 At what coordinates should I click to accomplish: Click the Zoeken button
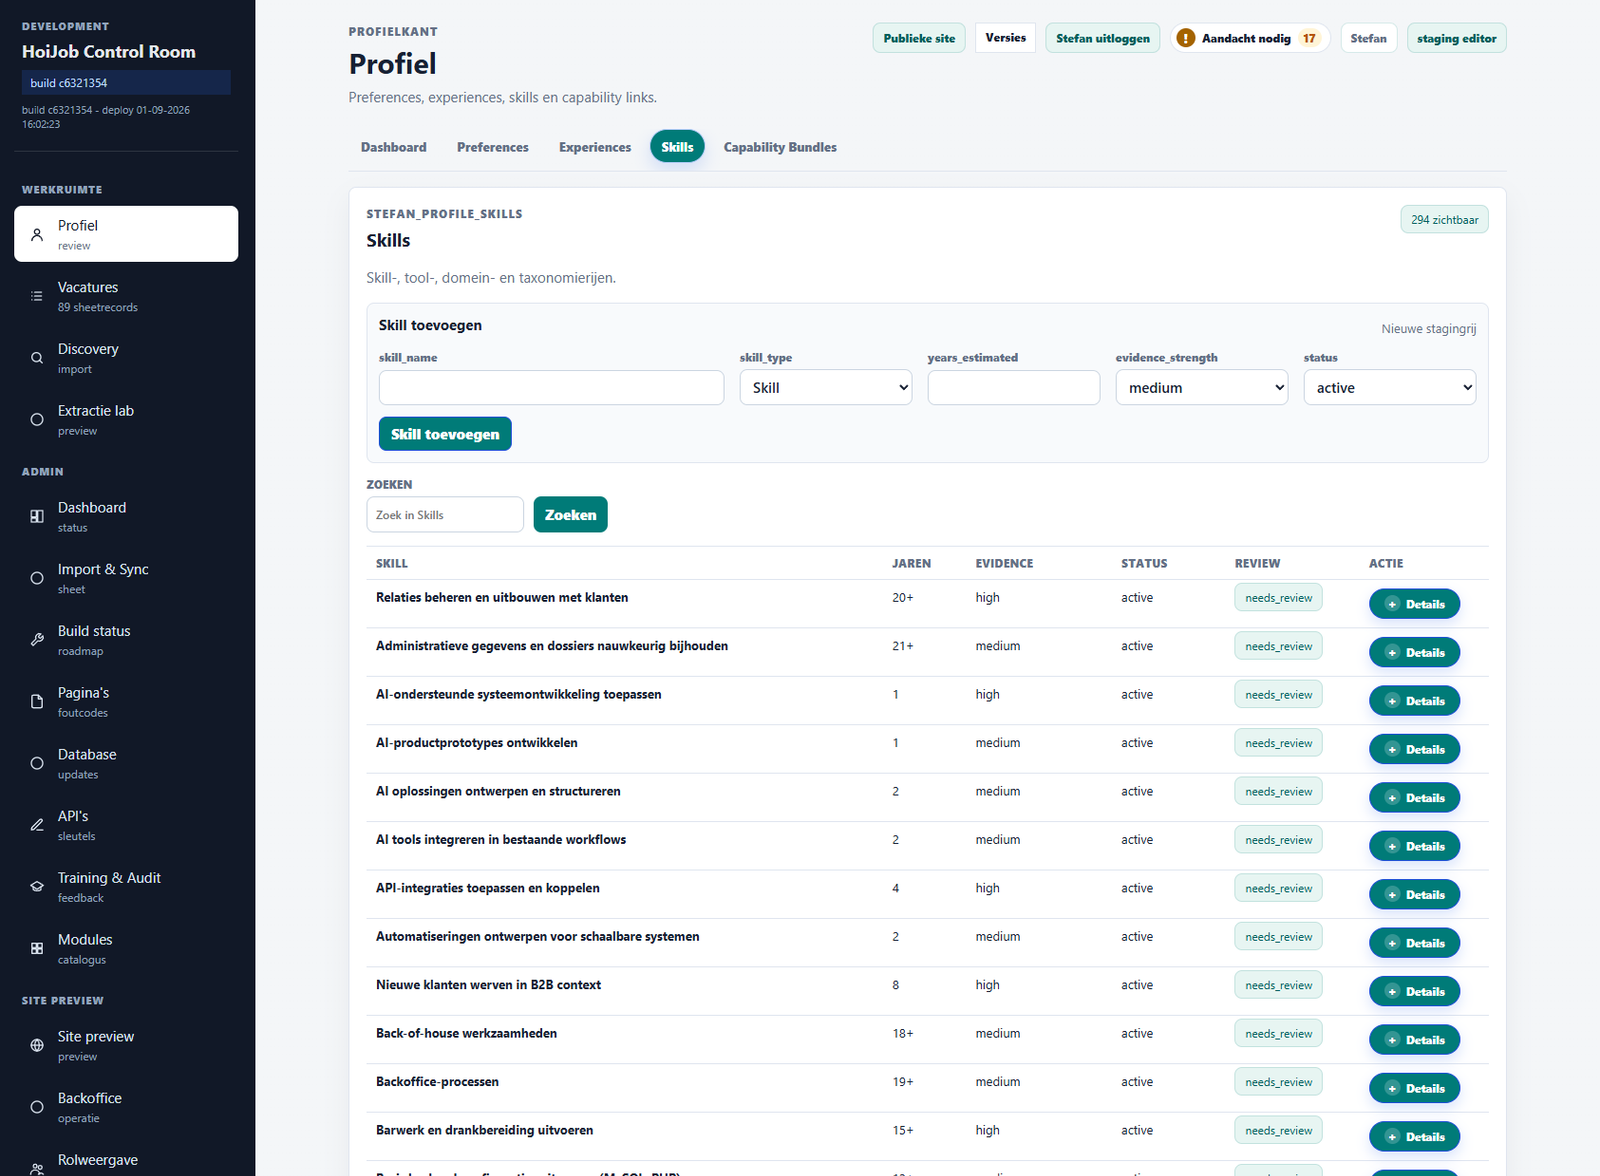[570, 515]
